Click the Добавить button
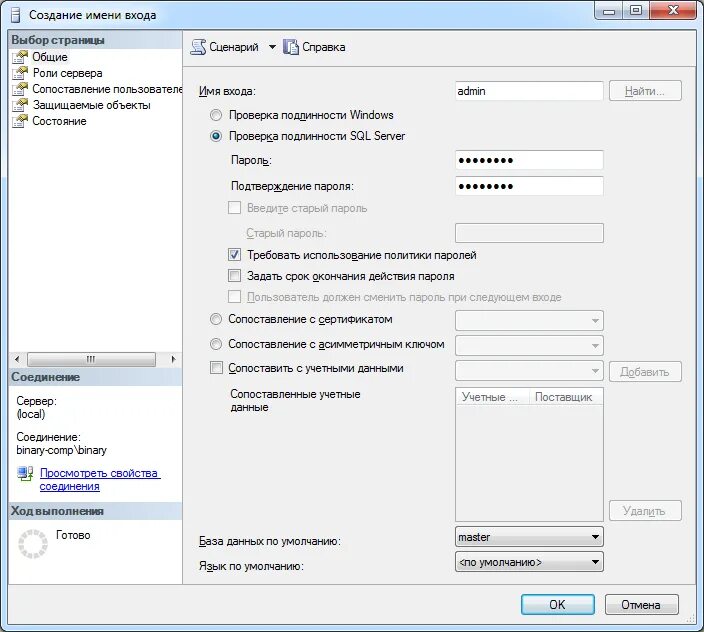The image size is (704, 632). click(645, 372)
